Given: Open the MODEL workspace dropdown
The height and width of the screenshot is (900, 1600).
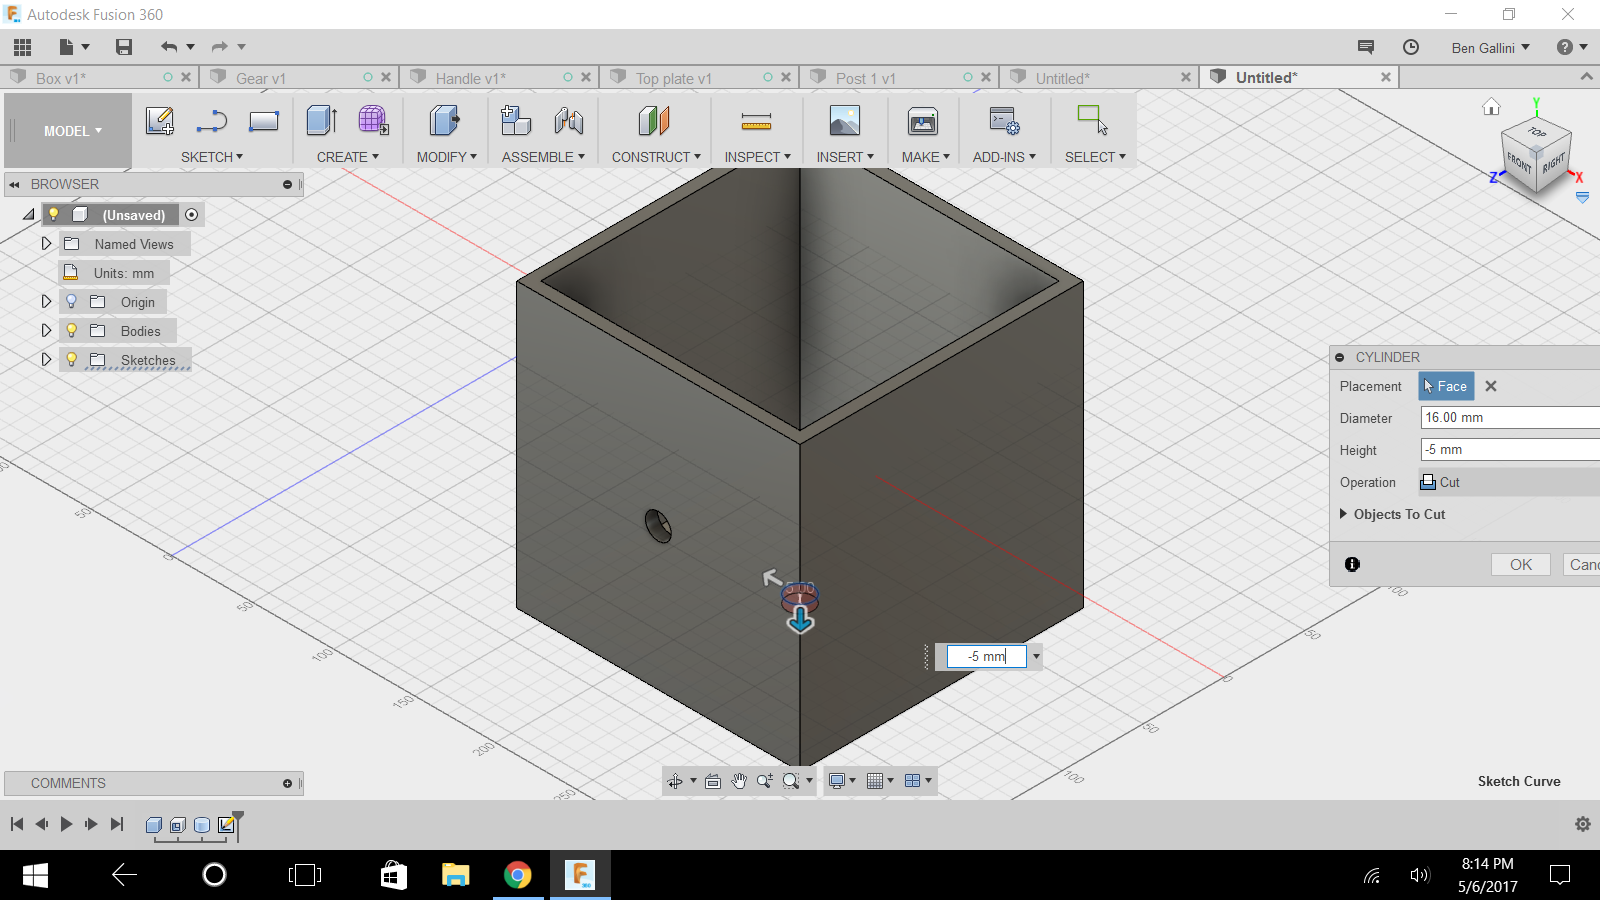Looking at the screenshot, I should point(68,131).
